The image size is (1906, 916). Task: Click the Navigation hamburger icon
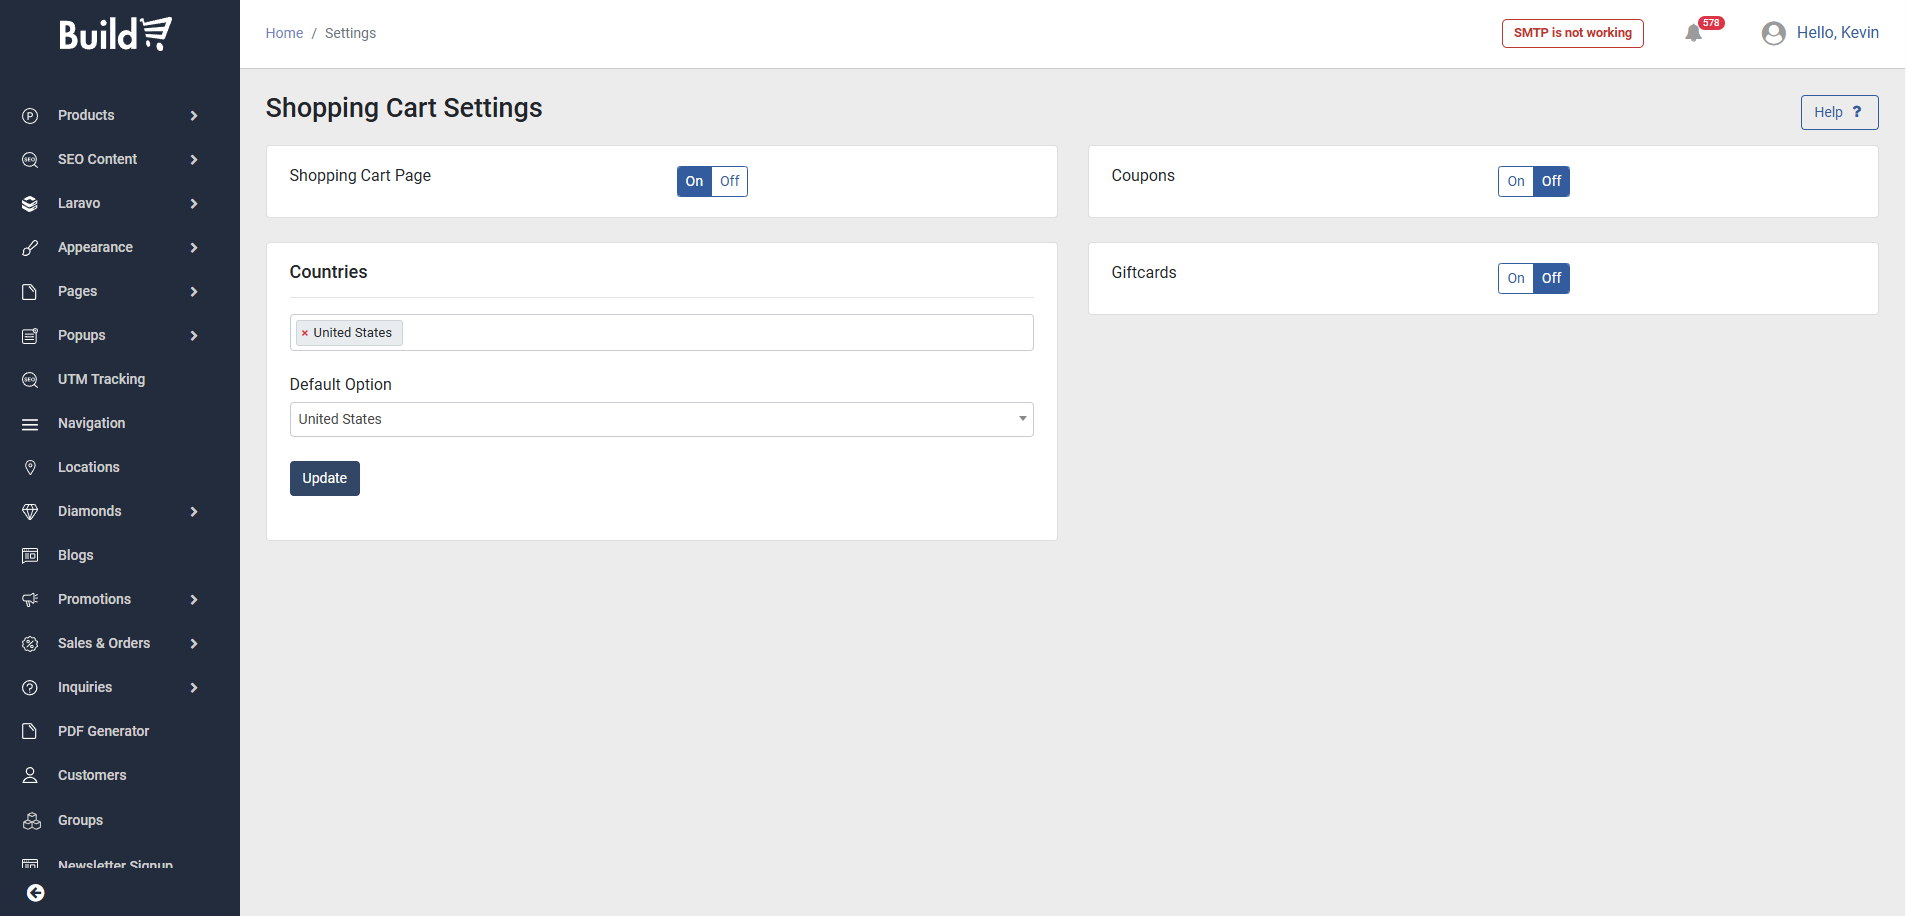30,424
